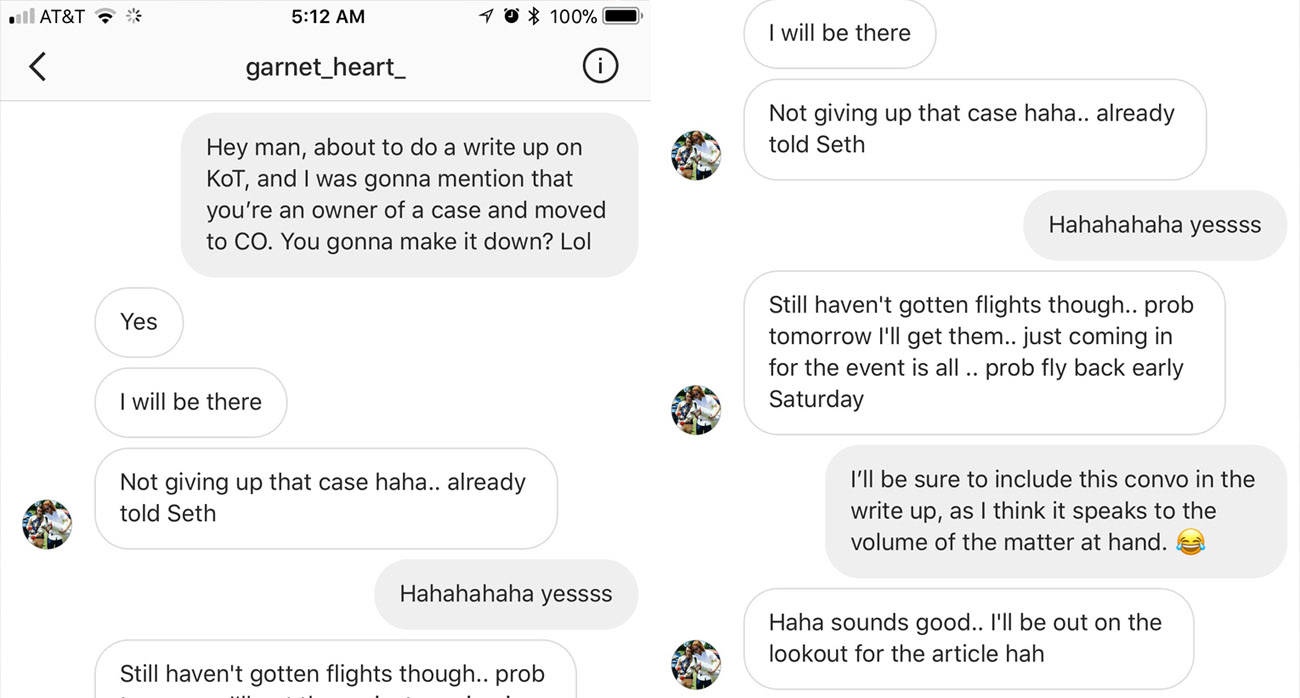
Task: Tap the avatar beside the right 'already told Seth' message
Action: tap(696, 155)
